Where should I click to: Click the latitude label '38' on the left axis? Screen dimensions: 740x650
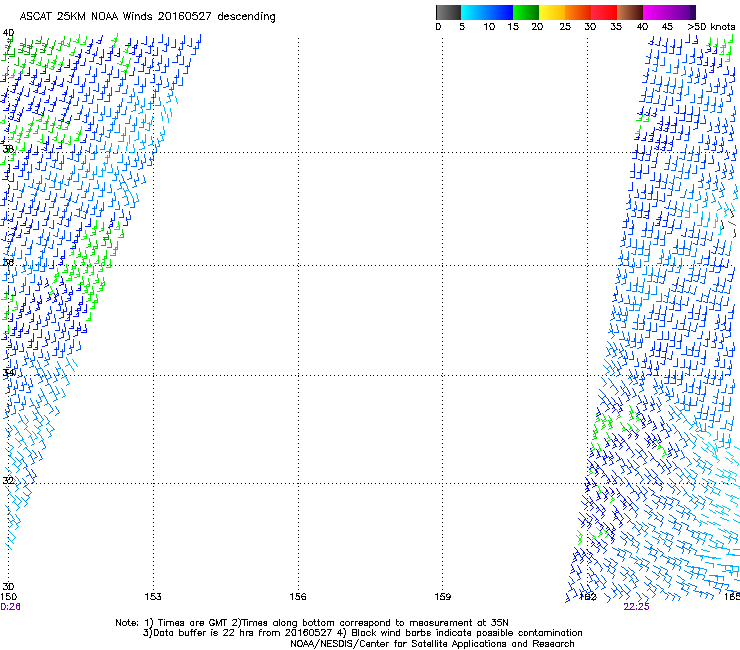[8, 149]
